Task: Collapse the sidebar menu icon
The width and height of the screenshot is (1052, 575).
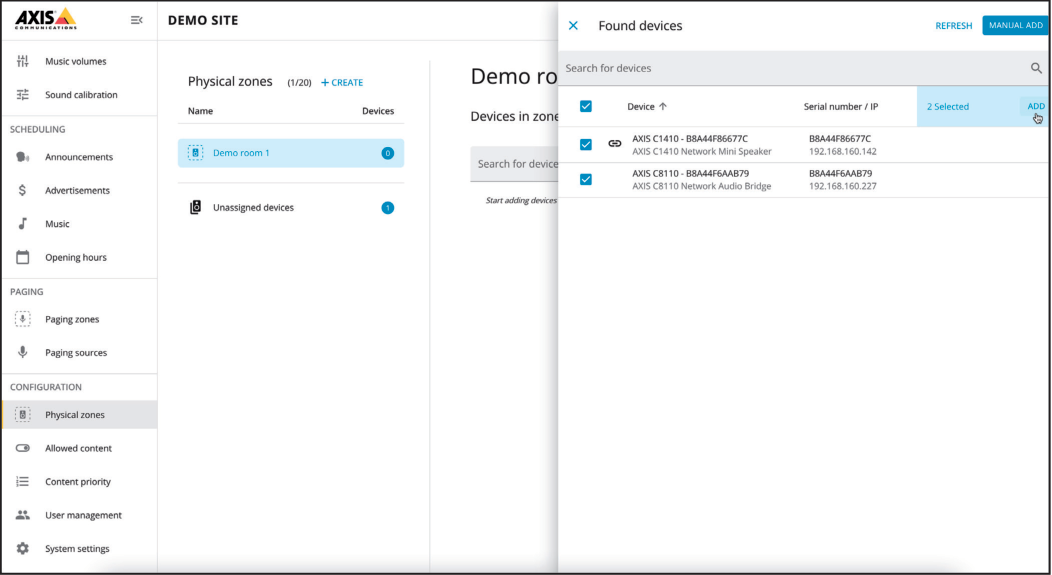Action: pyautogui.click(x=137, y=20)
